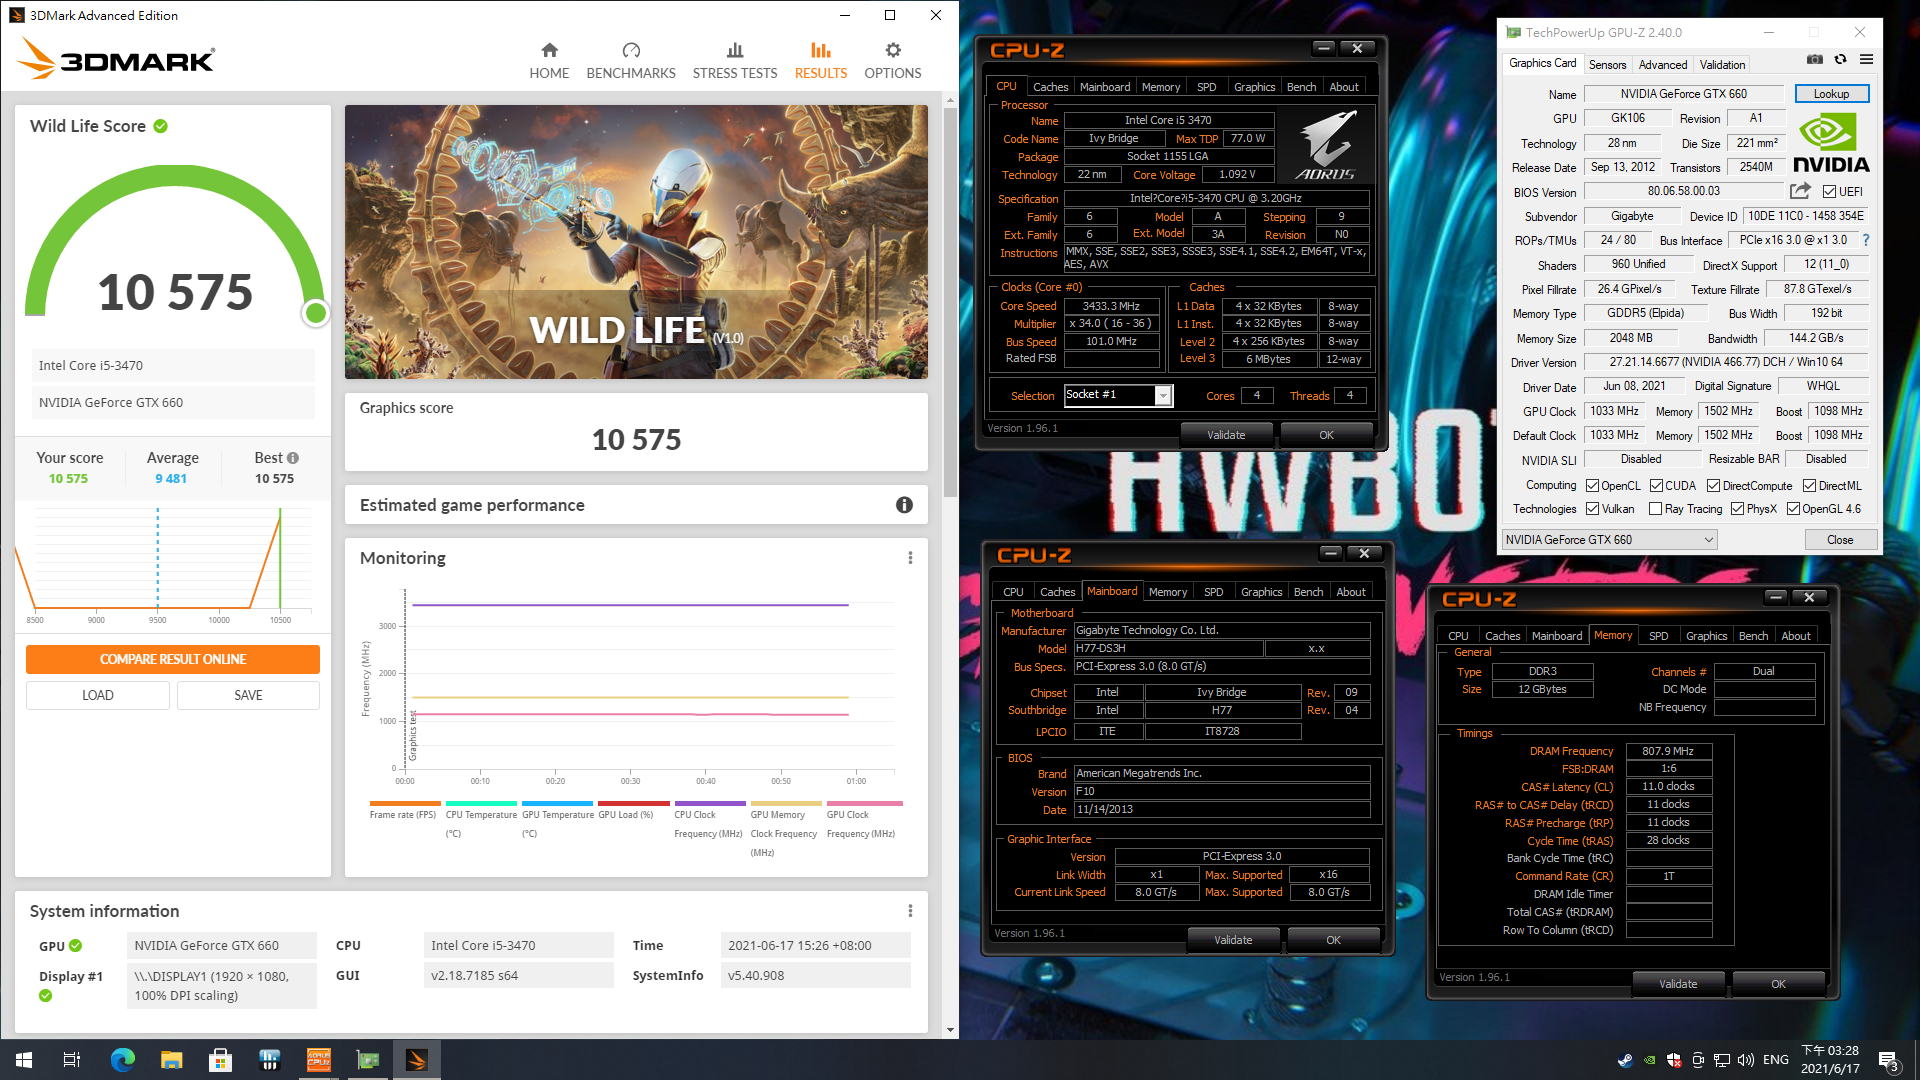The image size is (1920, 1080).
Task: Expand Socket #1 selection dropdown in CPU-Z
Action: pos(1163,396)
